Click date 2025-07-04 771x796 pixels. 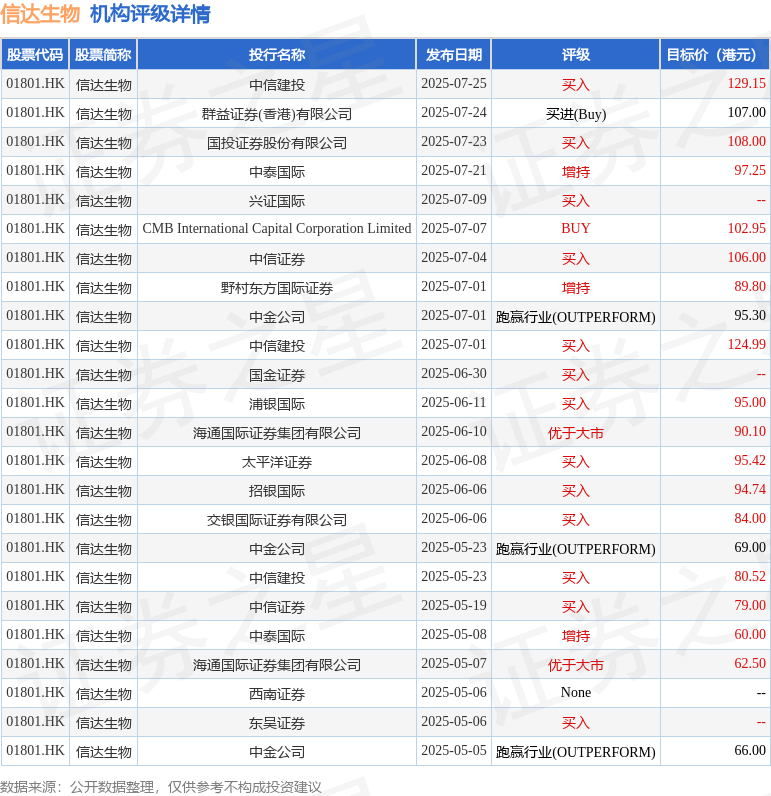(x=454, y=257)
